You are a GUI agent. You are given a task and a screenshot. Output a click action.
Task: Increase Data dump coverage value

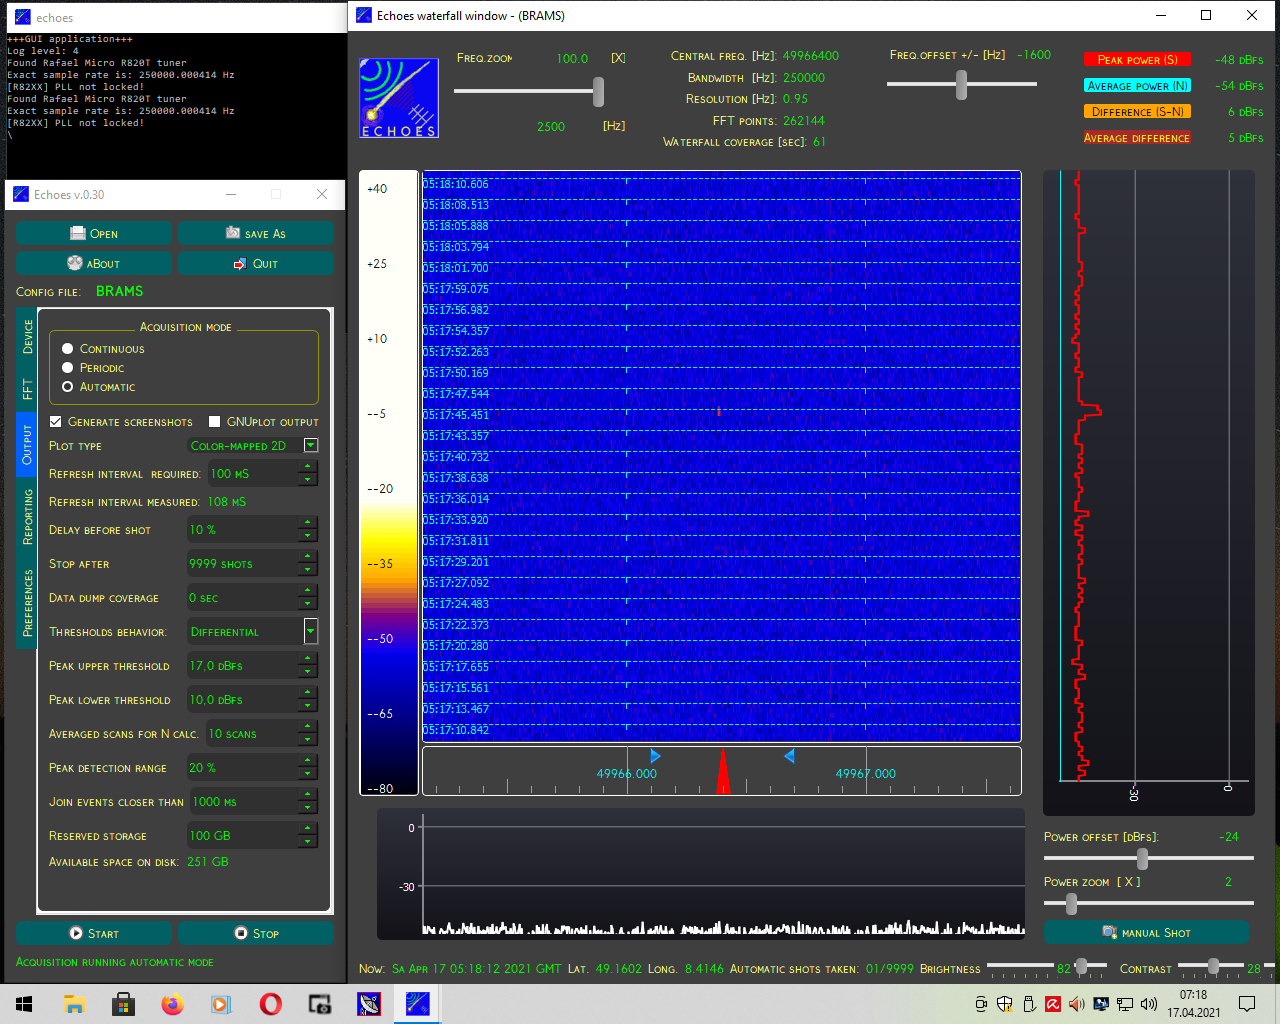point(308,591)
